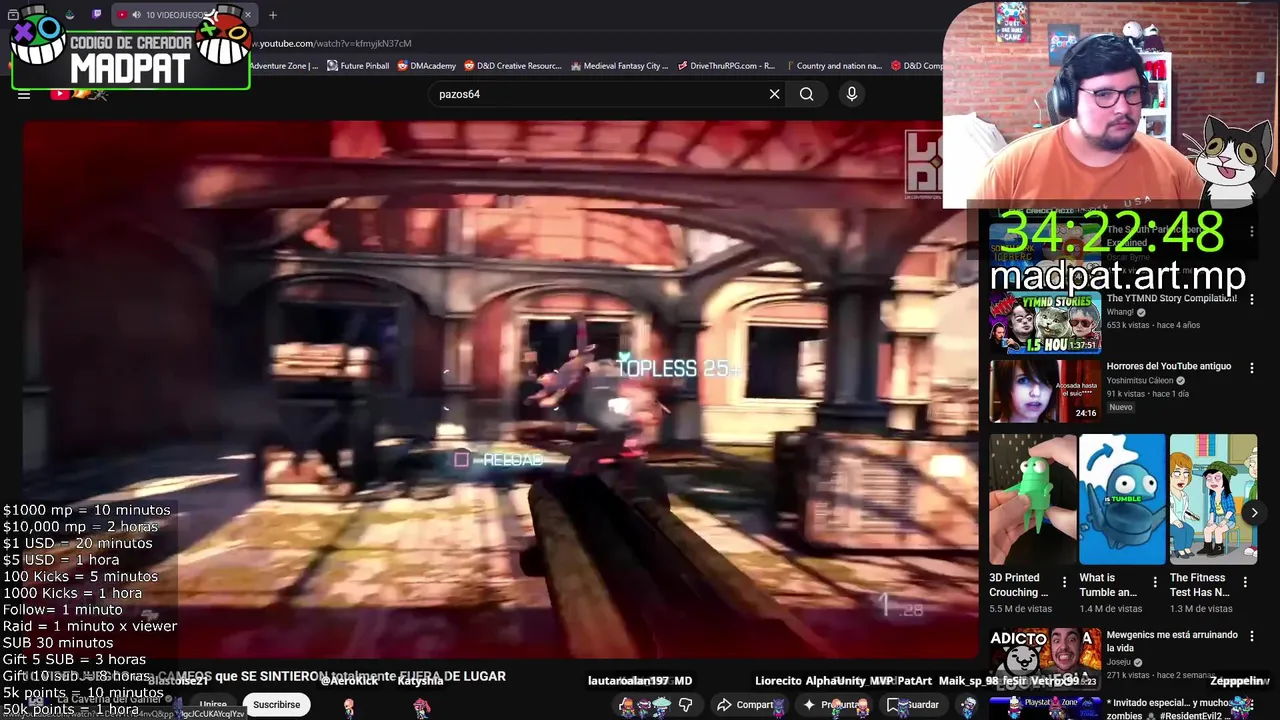Open options for The Fitness Test short
Image resolution: width=1280 pixels, height=720 pixels.
coord(1245,582)
